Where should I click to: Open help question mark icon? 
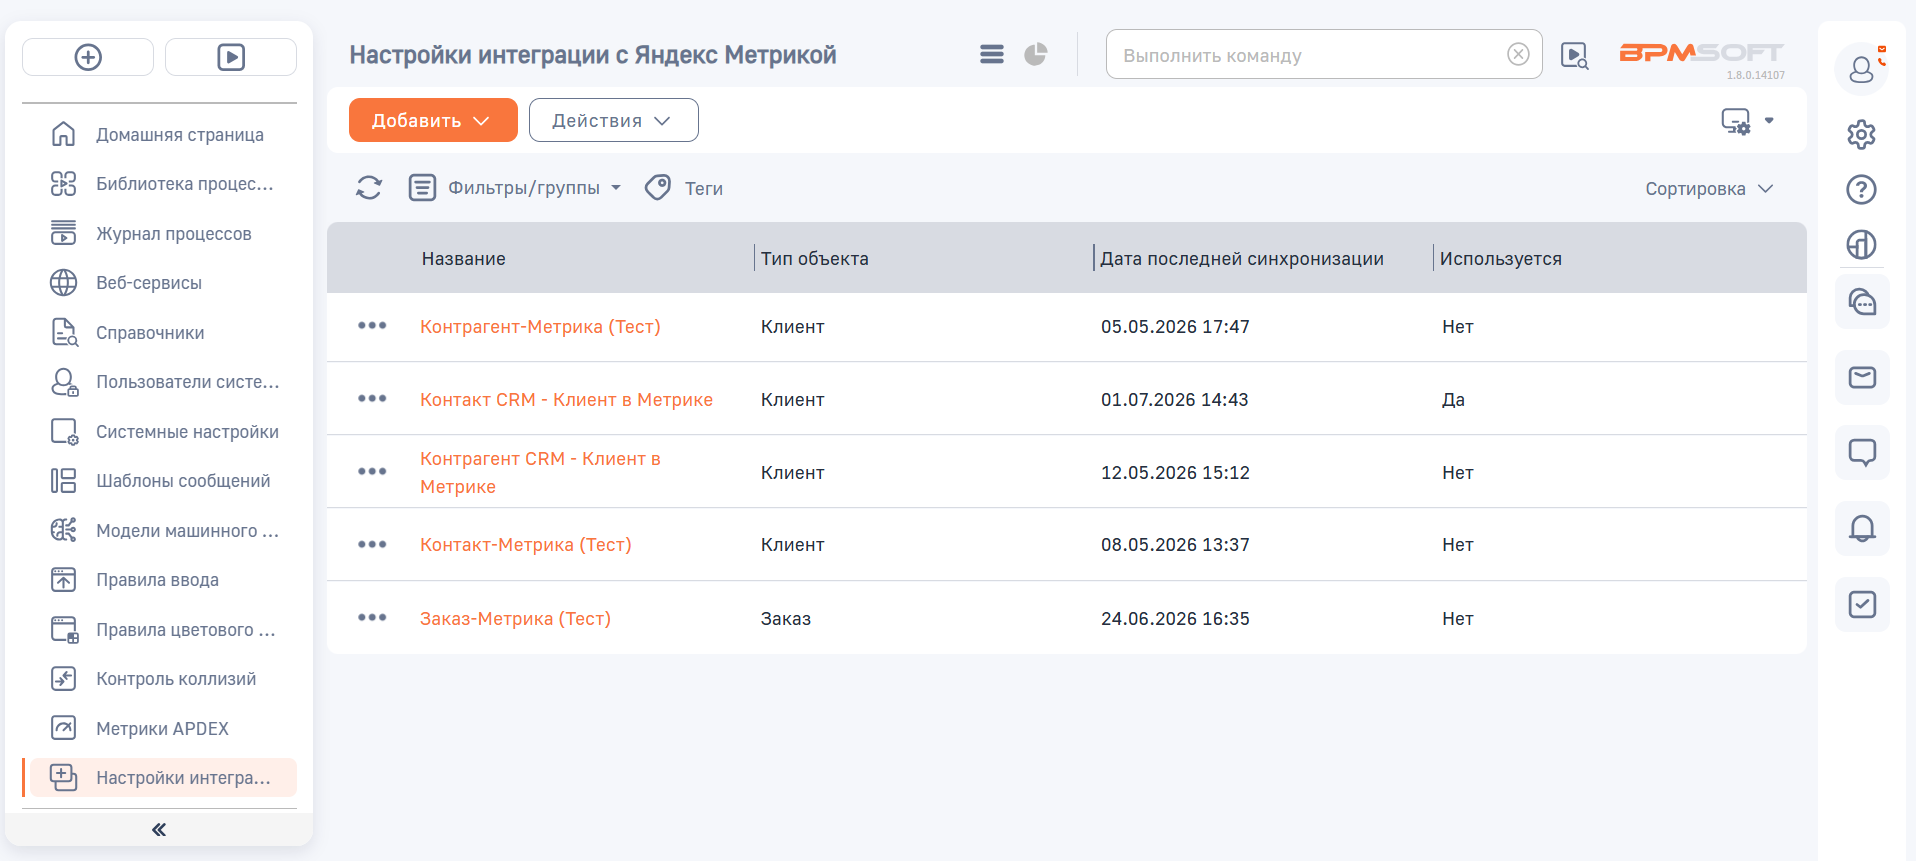(1861, 189)
